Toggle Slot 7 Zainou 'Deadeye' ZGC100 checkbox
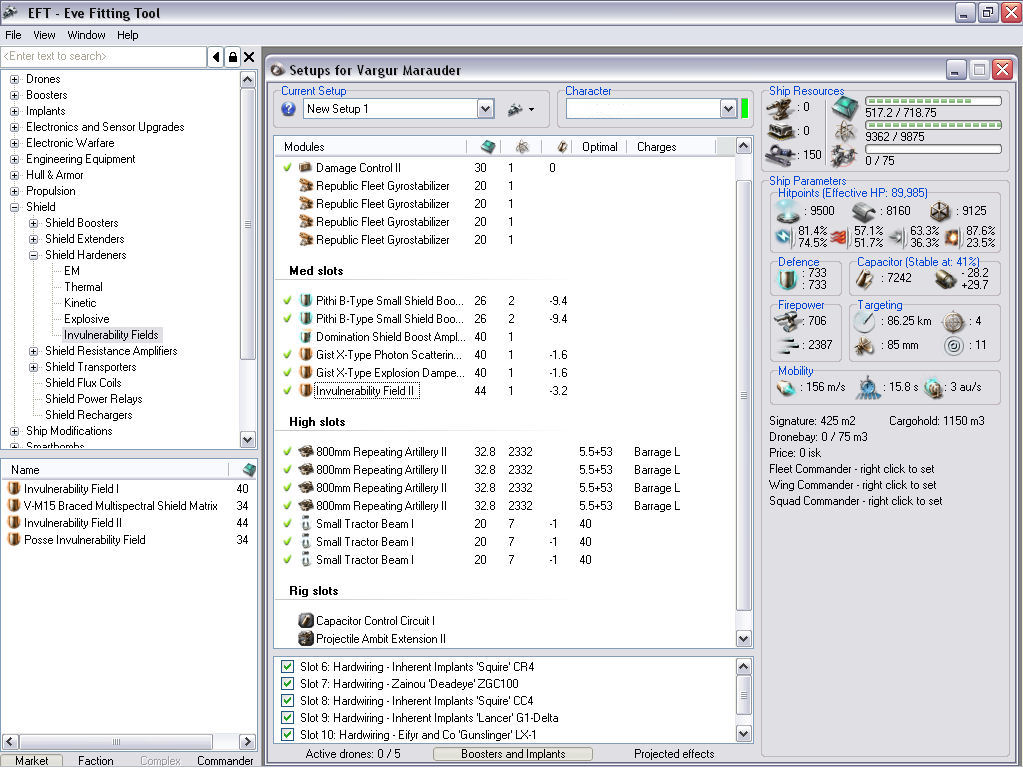This screenshot has height=768, width=1023. [x=288, y=684]
